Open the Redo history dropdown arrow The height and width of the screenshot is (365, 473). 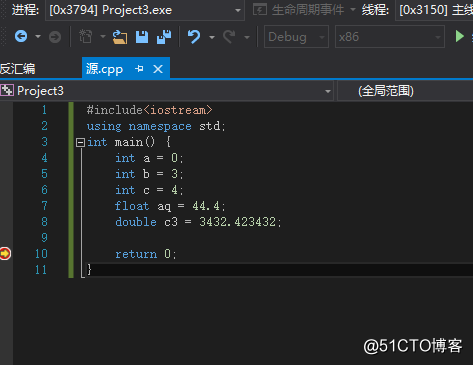(247, 37)
